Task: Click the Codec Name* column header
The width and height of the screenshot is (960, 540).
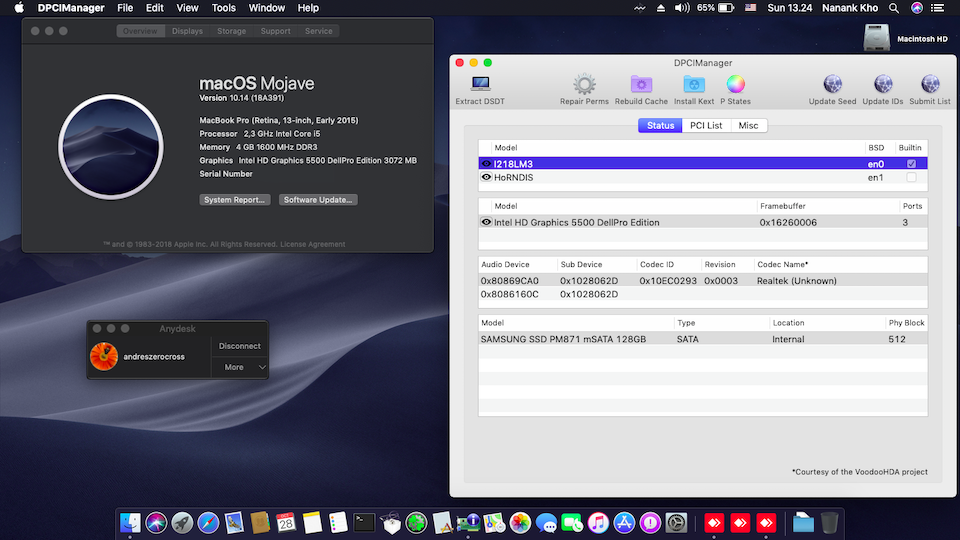Action: [x=782, y=264]
